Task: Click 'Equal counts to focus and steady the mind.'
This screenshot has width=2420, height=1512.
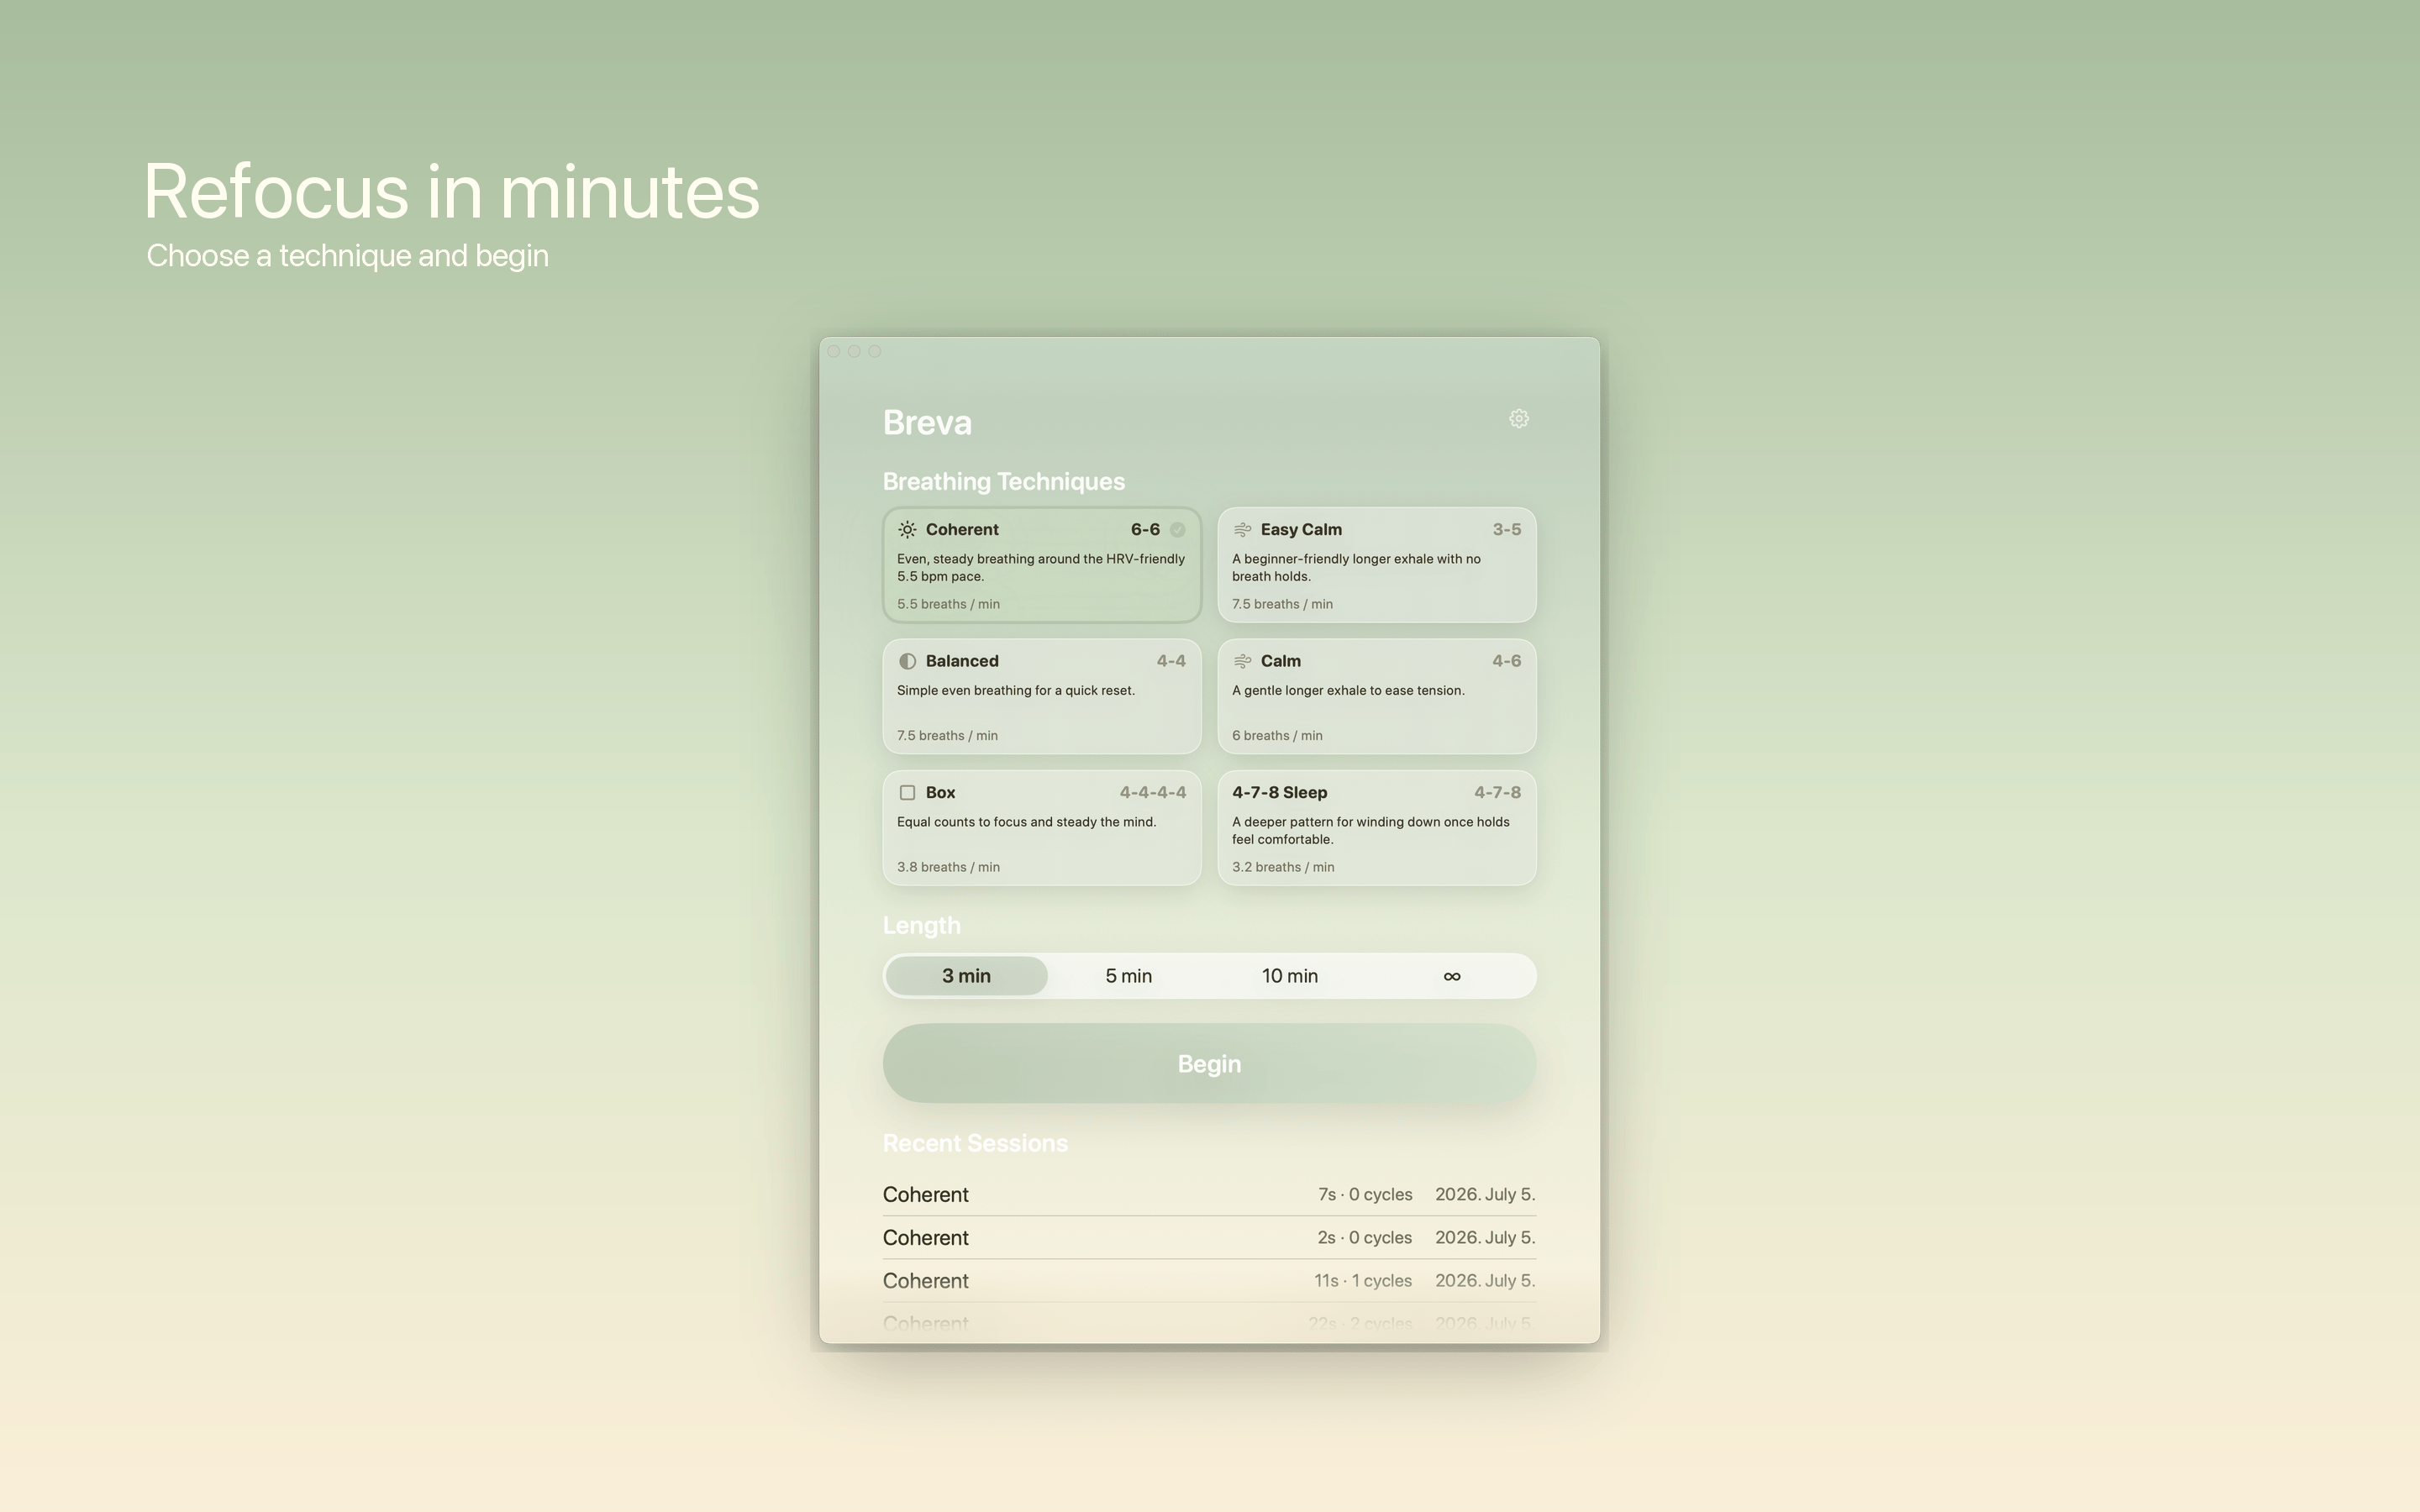Action: point(1026,822)
